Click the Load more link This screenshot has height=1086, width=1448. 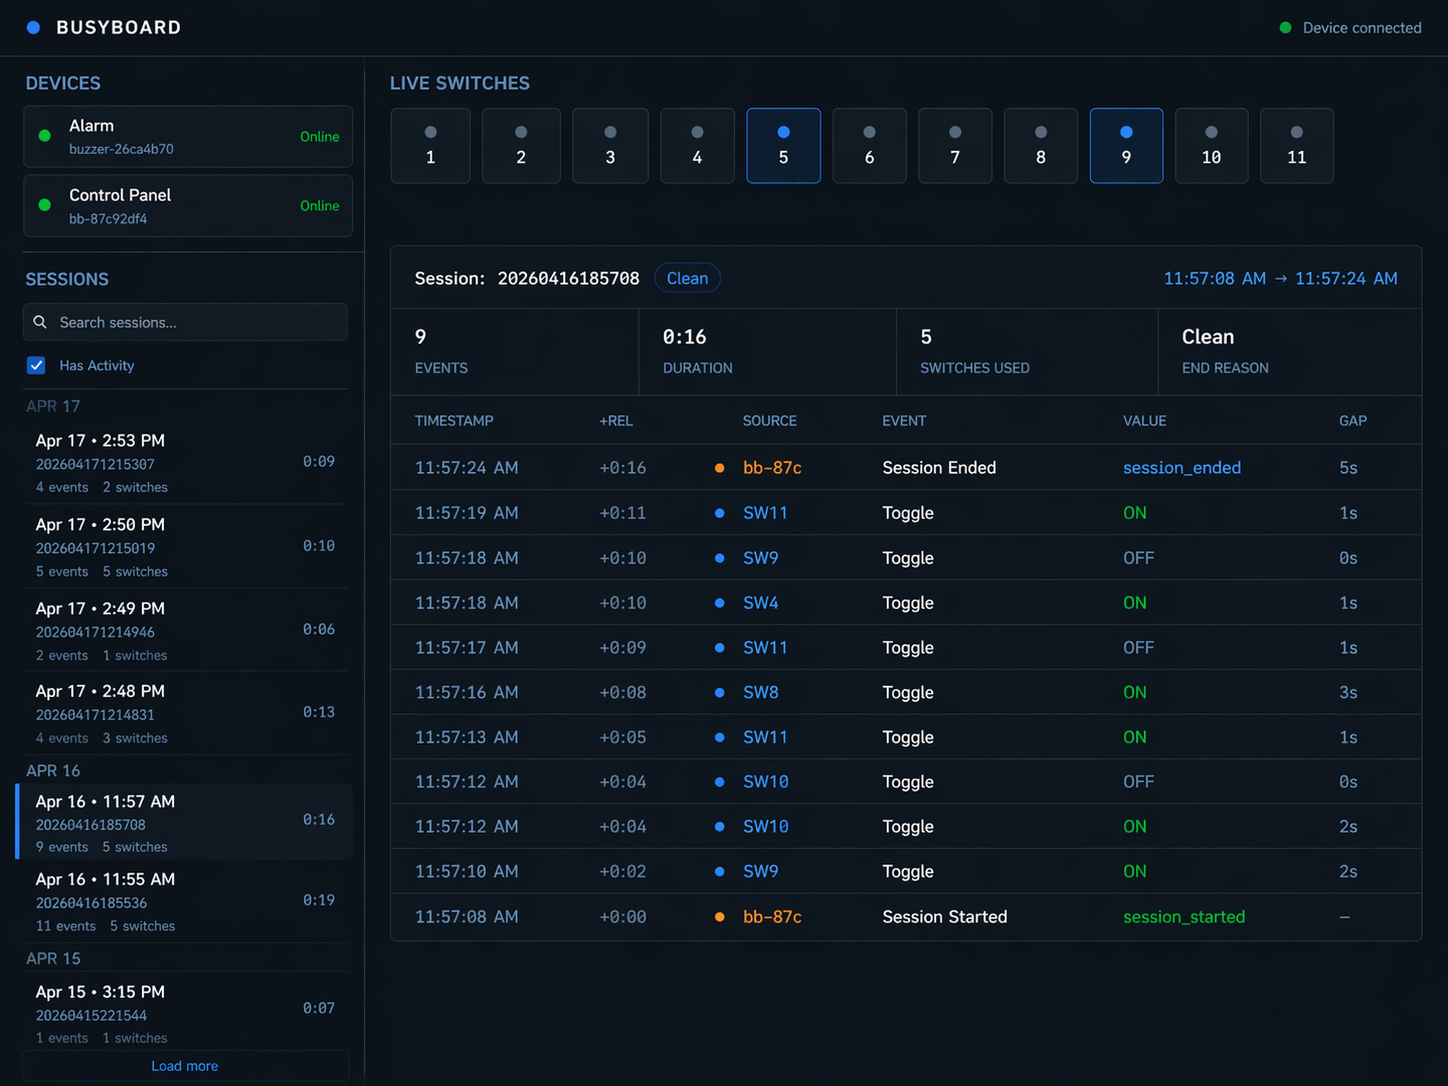185,1066
